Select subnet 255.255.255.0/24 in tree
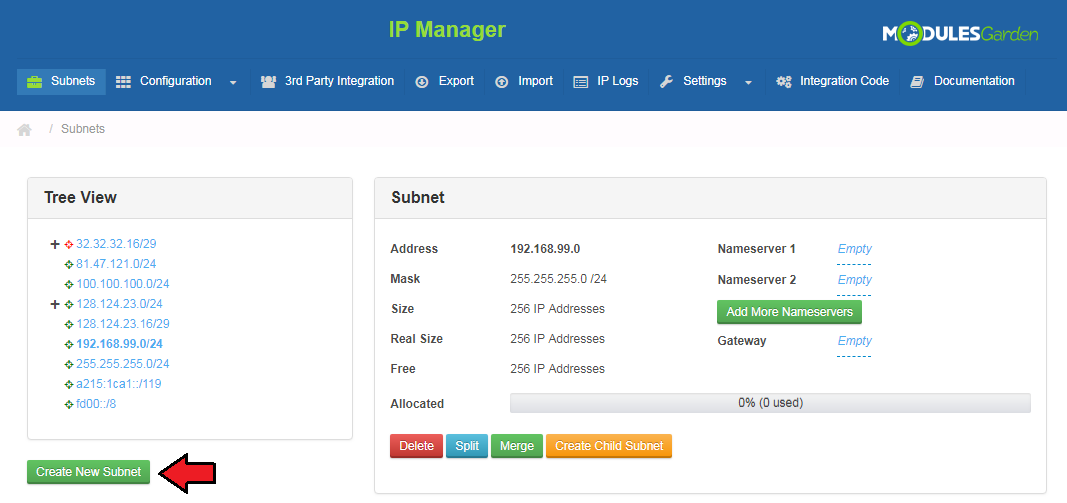The height and width of the screenshot is (503, 1067). [x=122, y=364]
